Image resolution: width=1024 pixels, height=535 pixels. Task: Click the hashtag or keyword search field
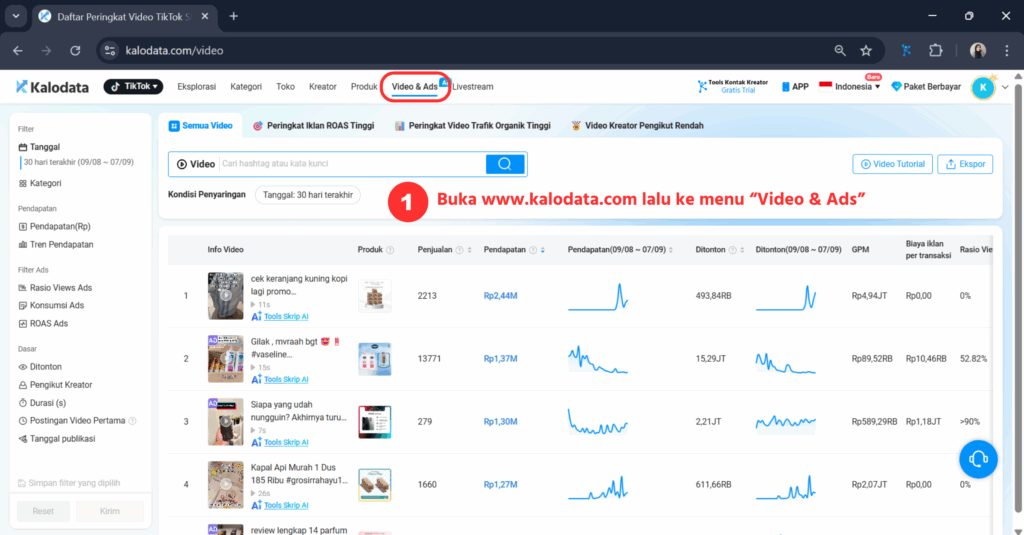353,164
